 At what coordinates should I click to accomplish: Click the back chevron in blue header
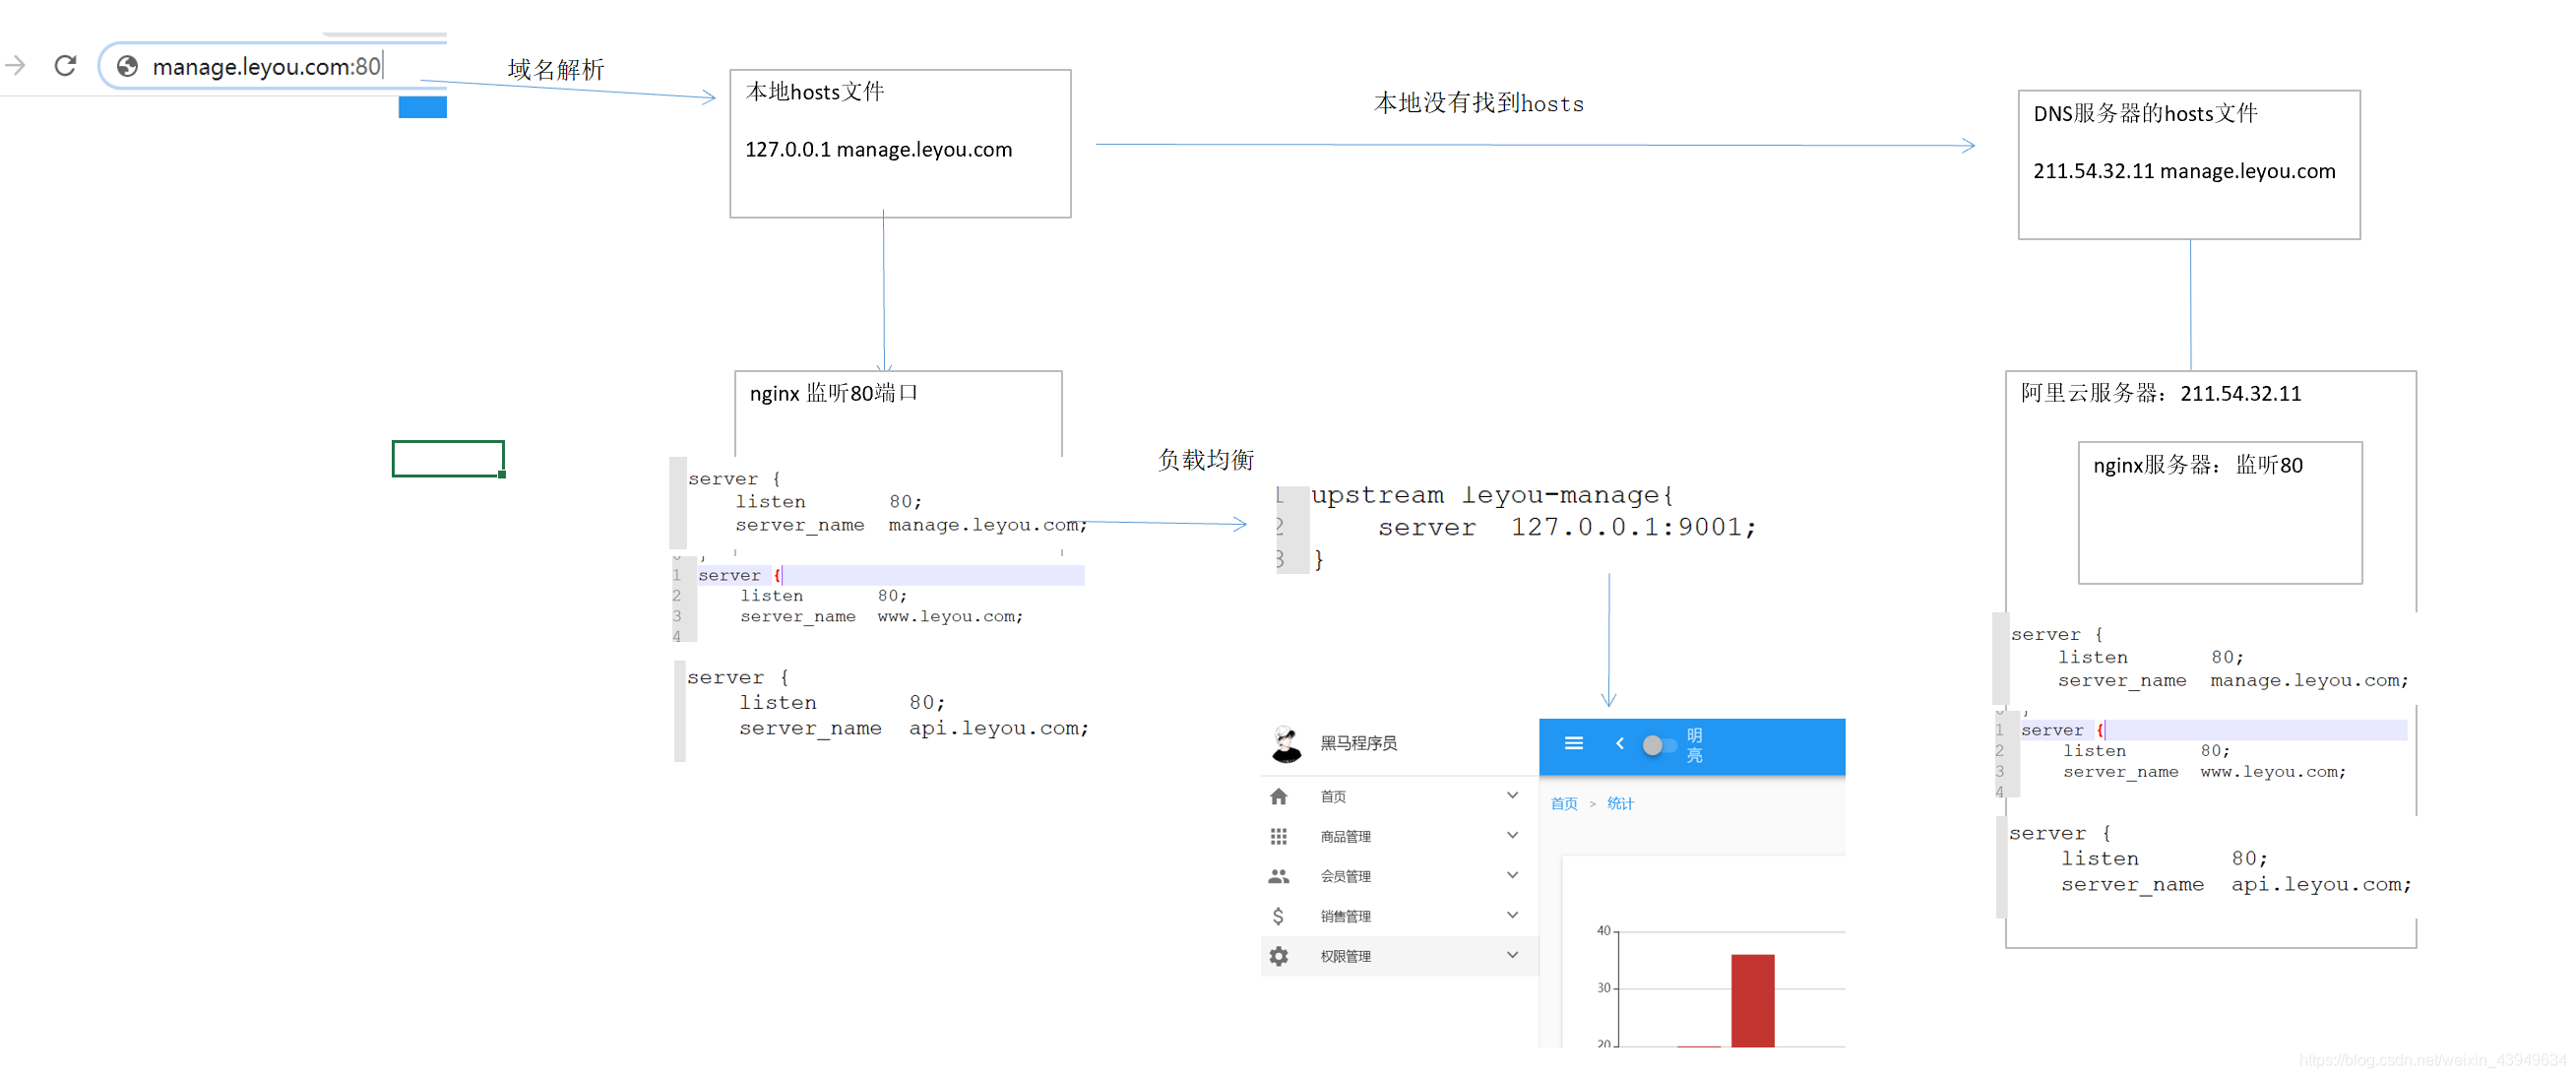click(1620, 743)
